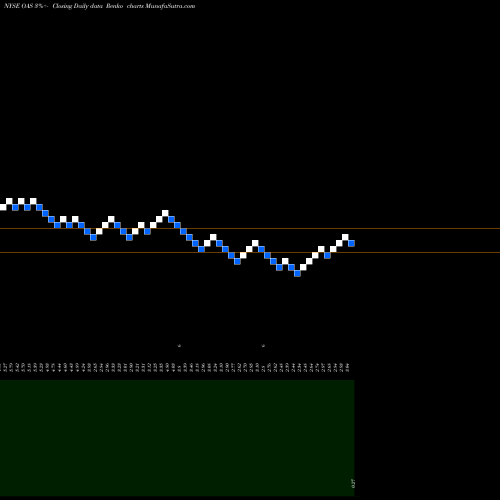500x500 pixels.
Task: Select the rightmost blue Renko brick
Action: click(x=351, y=243)
